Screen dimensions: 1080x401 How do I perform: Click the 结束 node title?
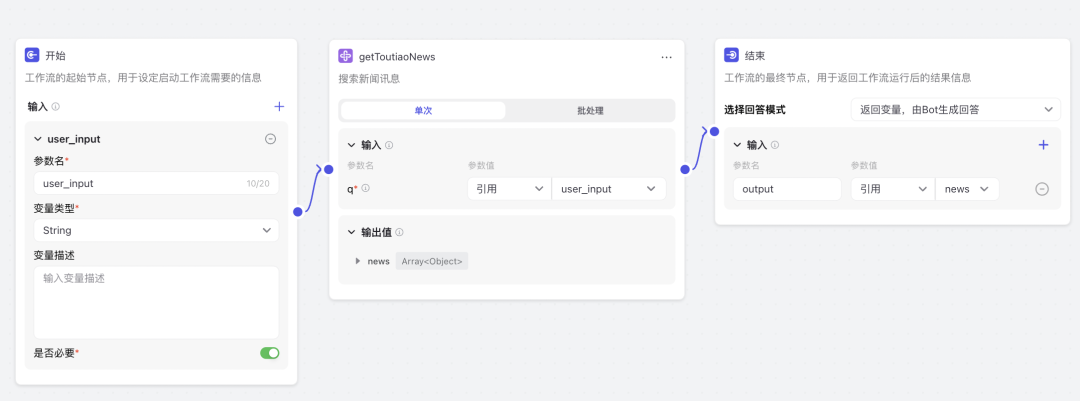(x=755, y=56)
